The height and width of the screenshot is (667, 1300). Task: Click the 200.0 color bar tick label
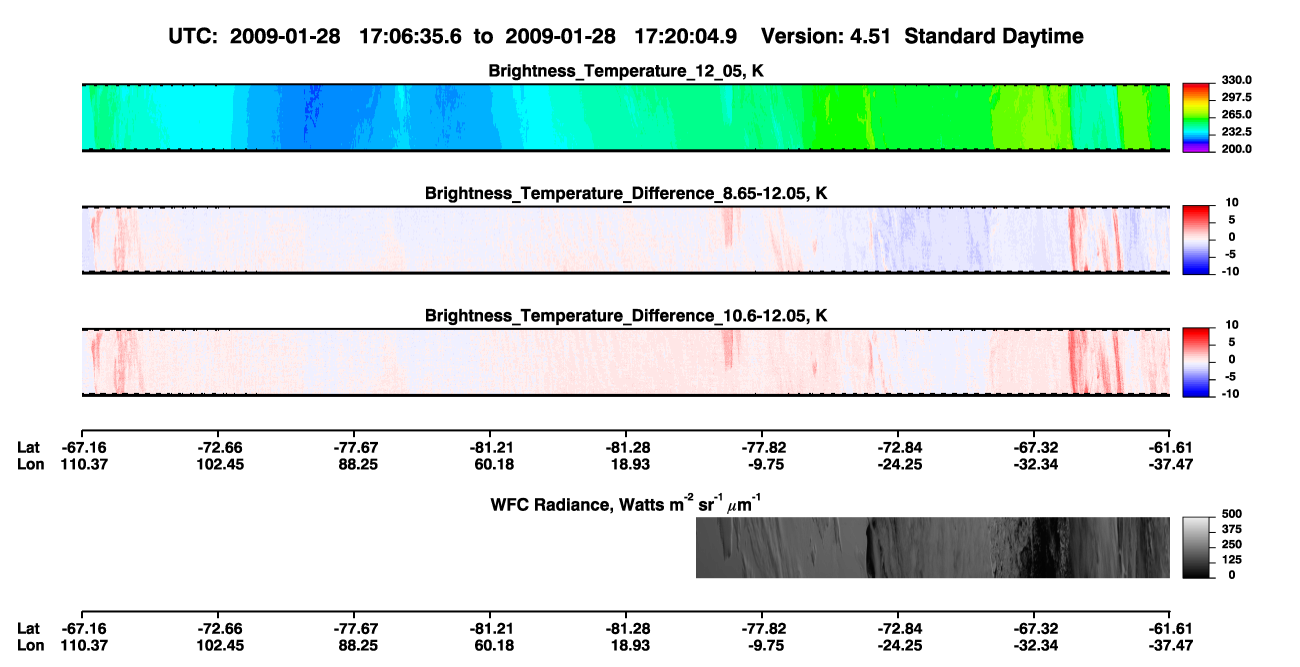[1238, 148]
